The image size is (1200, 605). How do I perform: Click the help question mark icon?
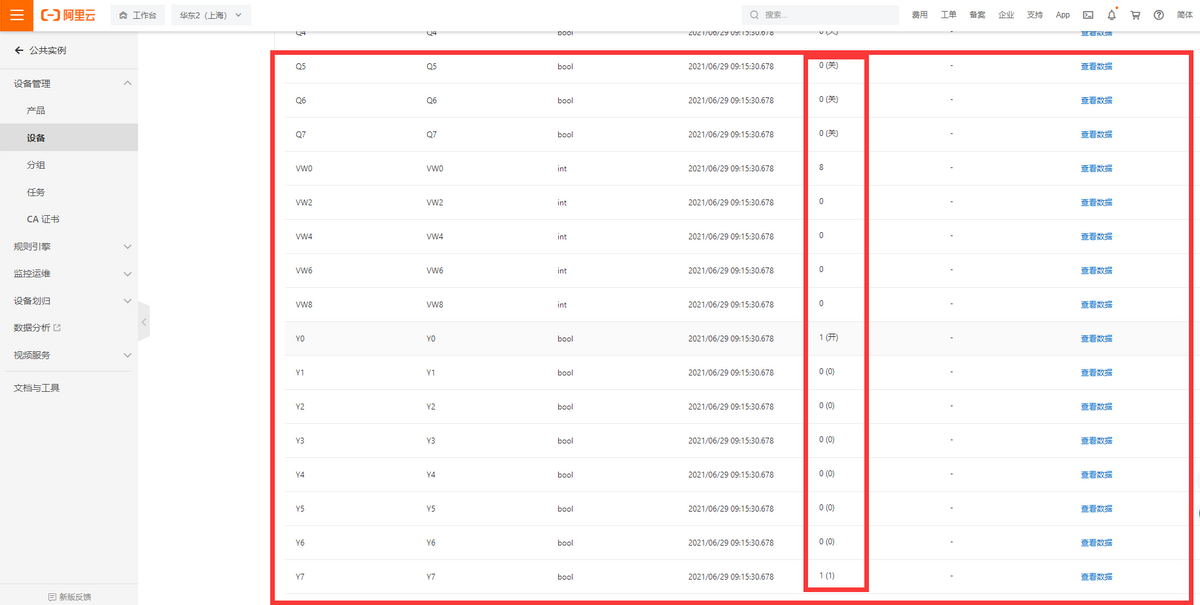click(x=1158, y=15)
